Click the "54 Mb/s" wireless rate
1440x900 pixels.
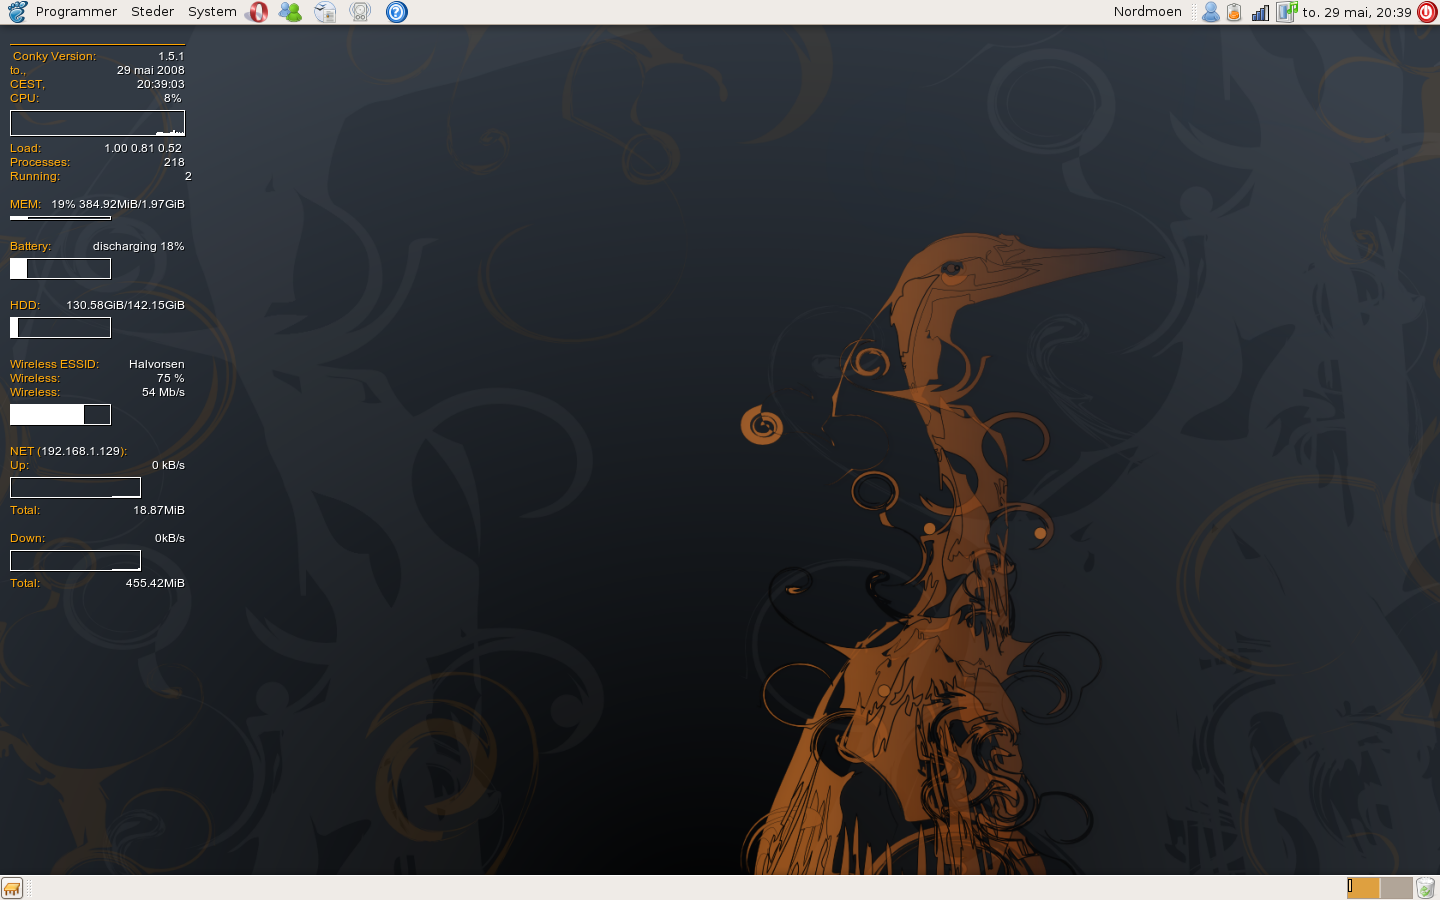click(x=163, y=392)
